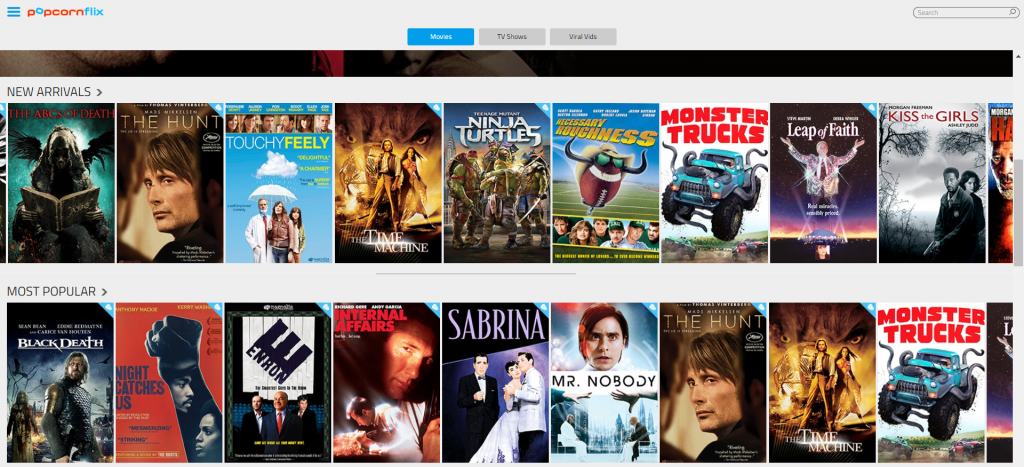Open the New Arrivals section link

(49, 92)
